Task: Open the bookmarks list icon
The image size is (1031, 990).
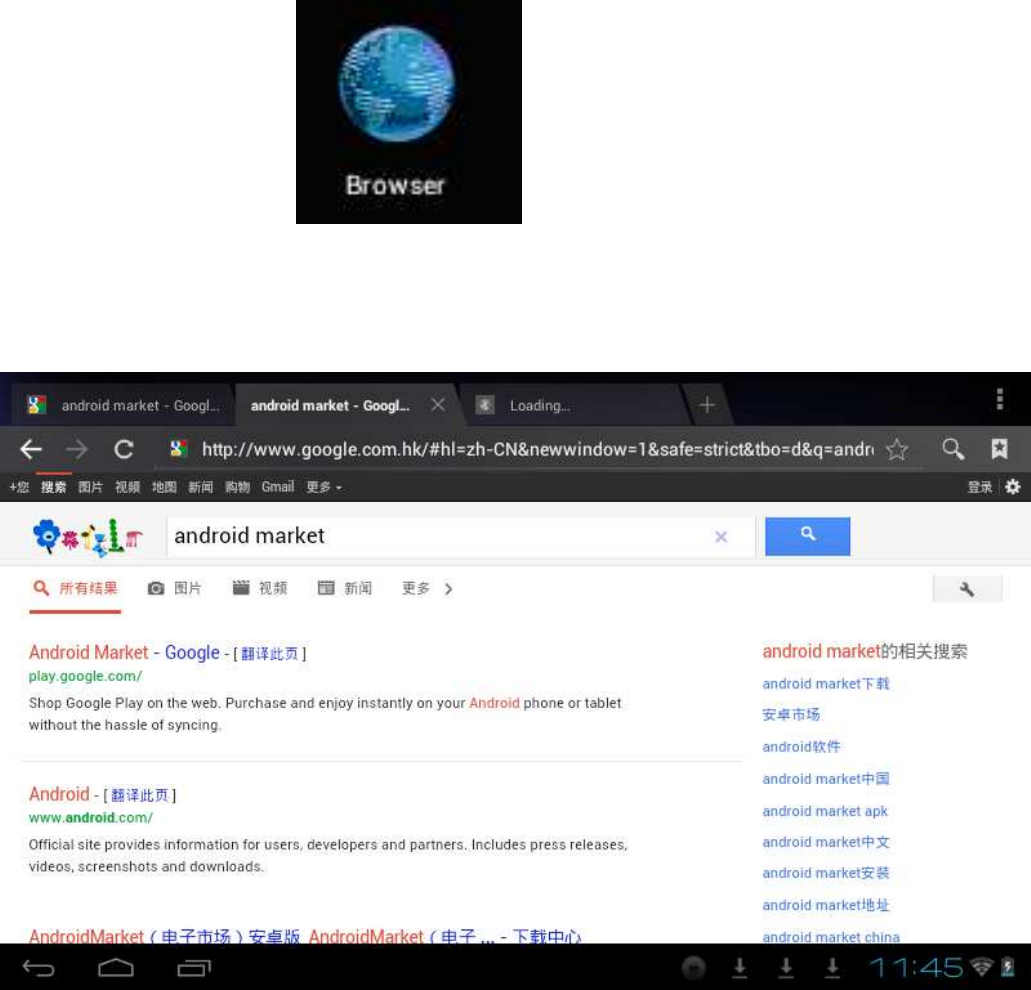Action: (x=999, y=449)
